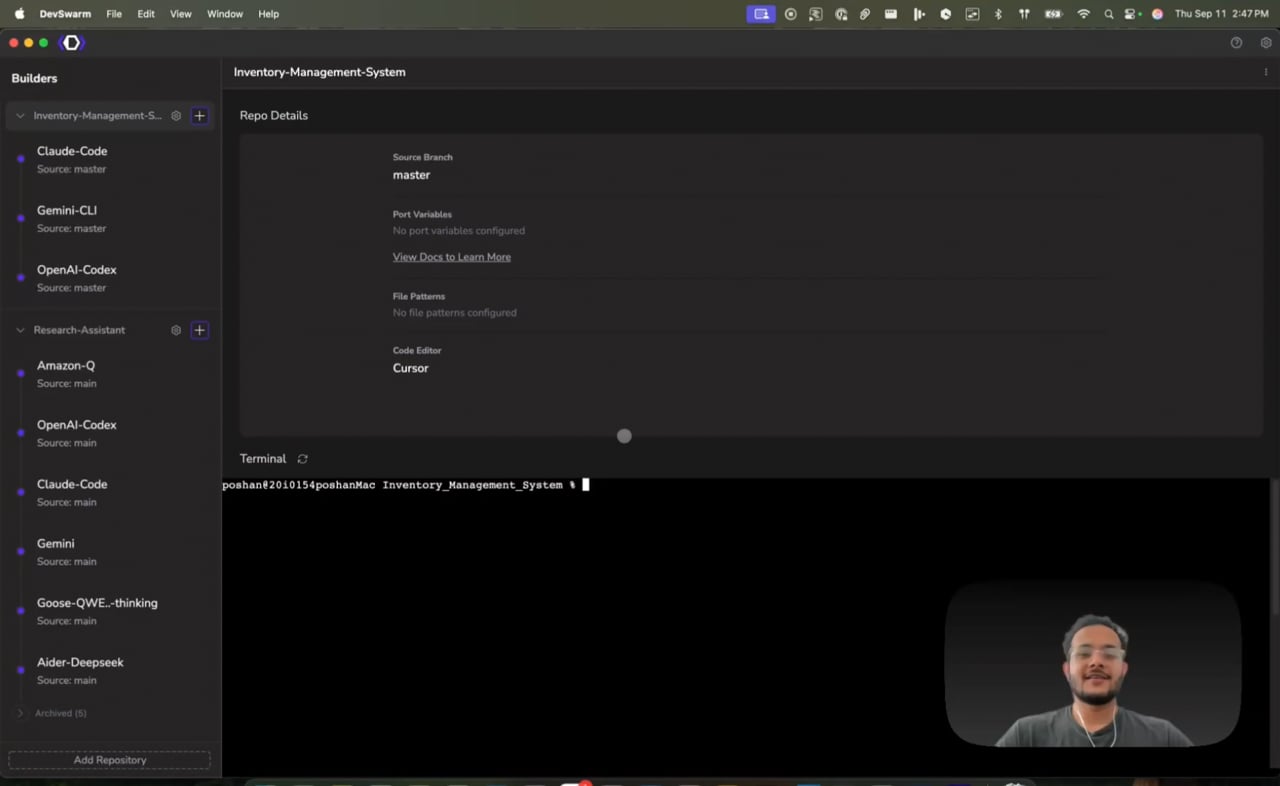The image size is (1280, 786).
Task: Select the OpenAI-Codex builder with source master
Action: pyautogui.click(x=110, y=278)
